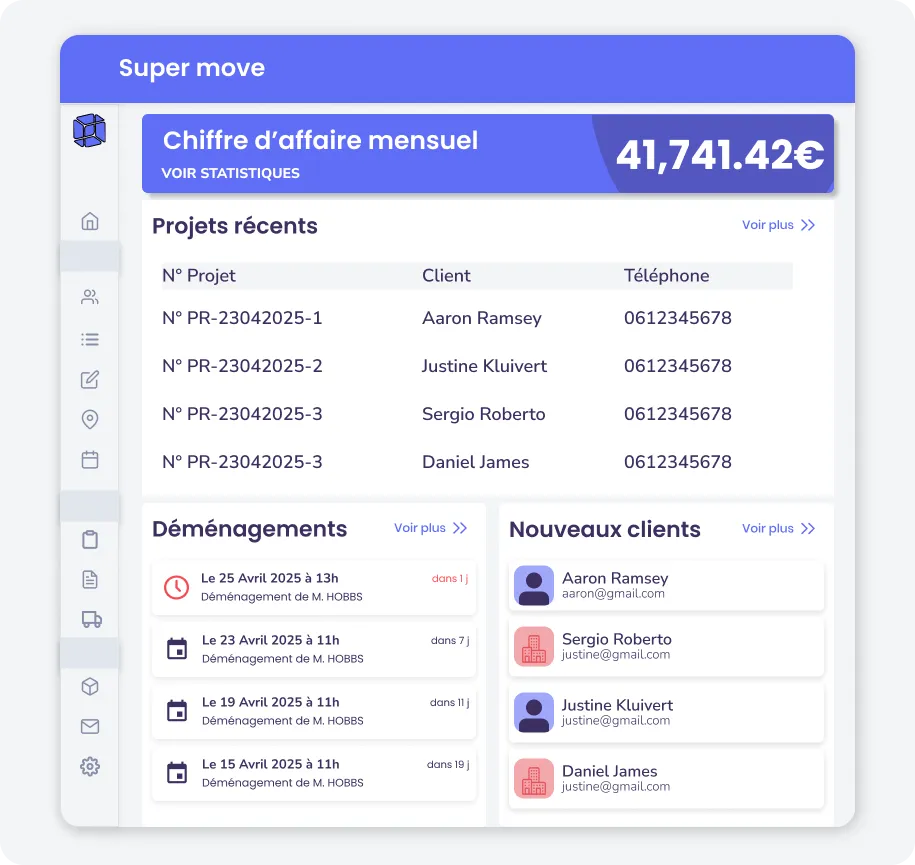The height and width of the screenshot is (865, 915).
Task: Click double chevron beside Nouveaux clients Voir plus
Action: [x=808, y=529]
